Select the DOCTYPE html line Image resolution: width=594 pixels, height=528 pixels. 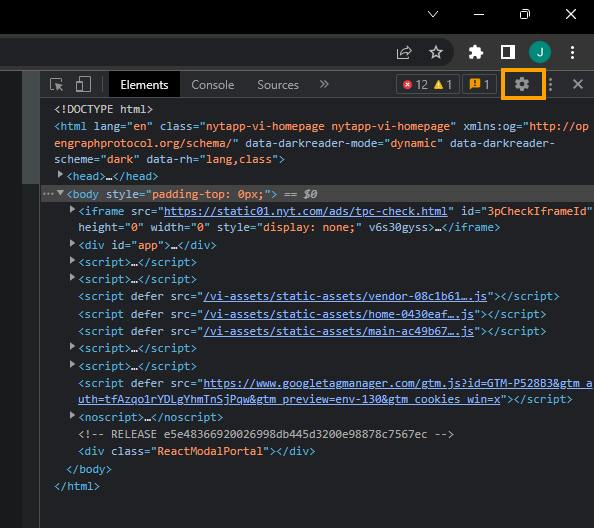[103, 109]
